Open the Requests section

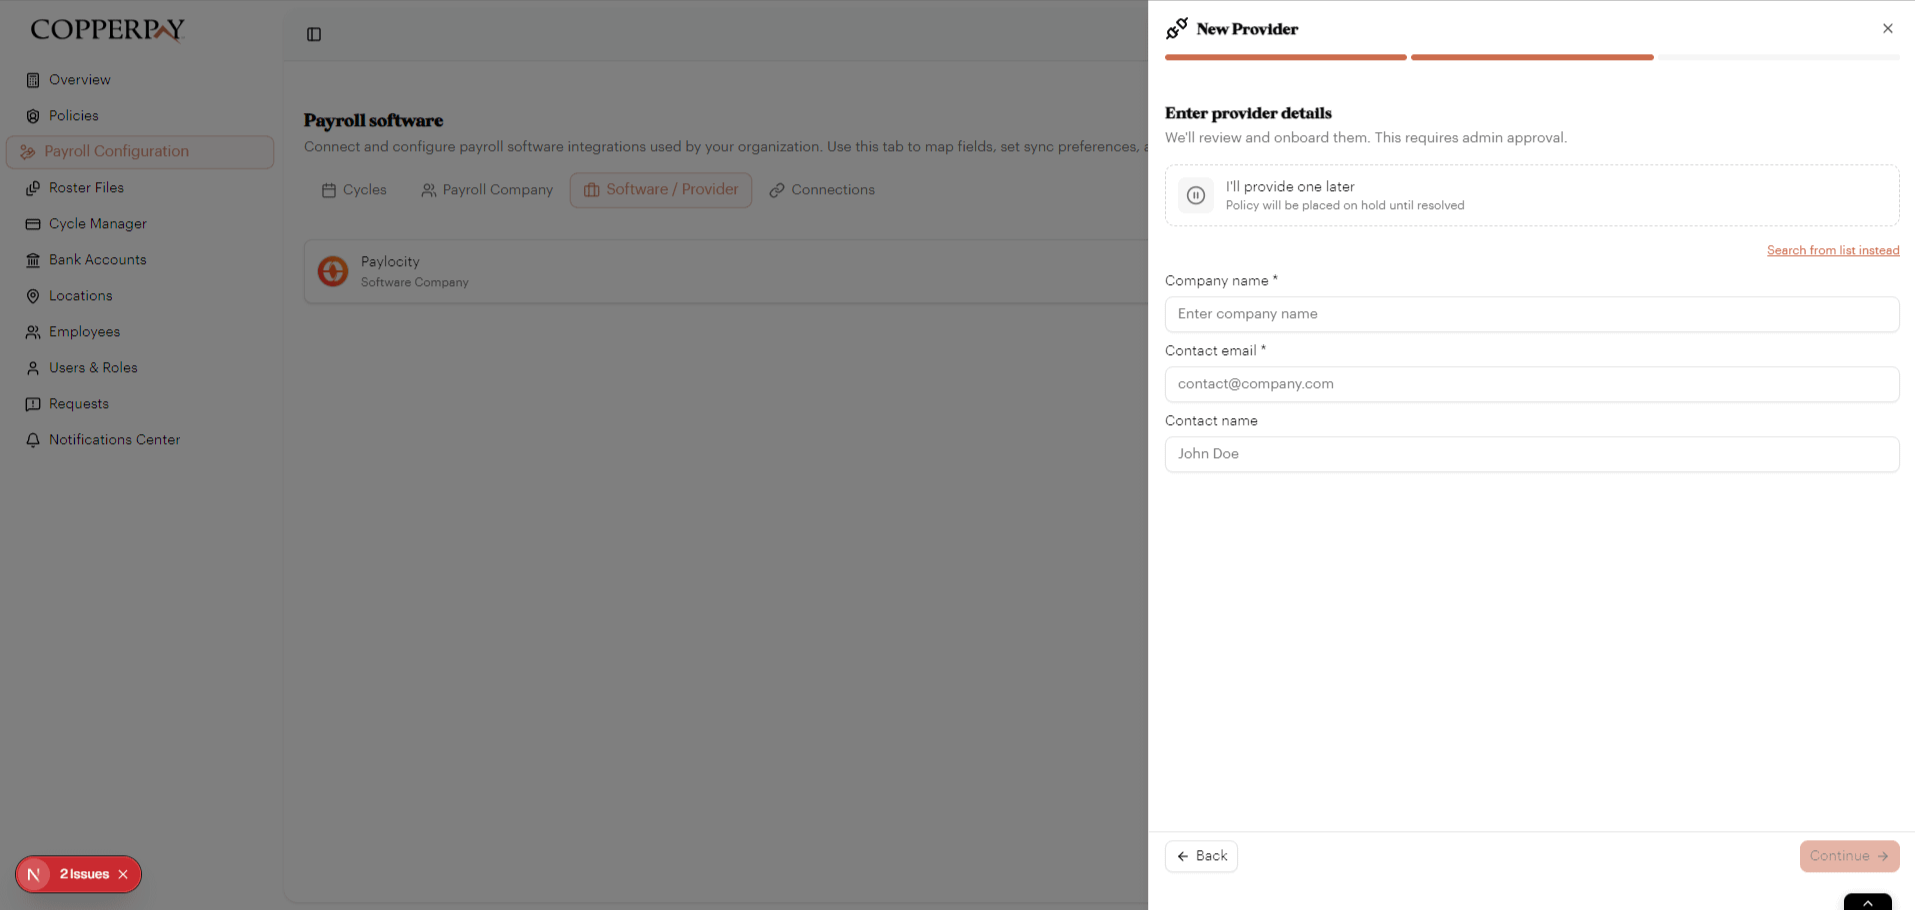point(79,403)
